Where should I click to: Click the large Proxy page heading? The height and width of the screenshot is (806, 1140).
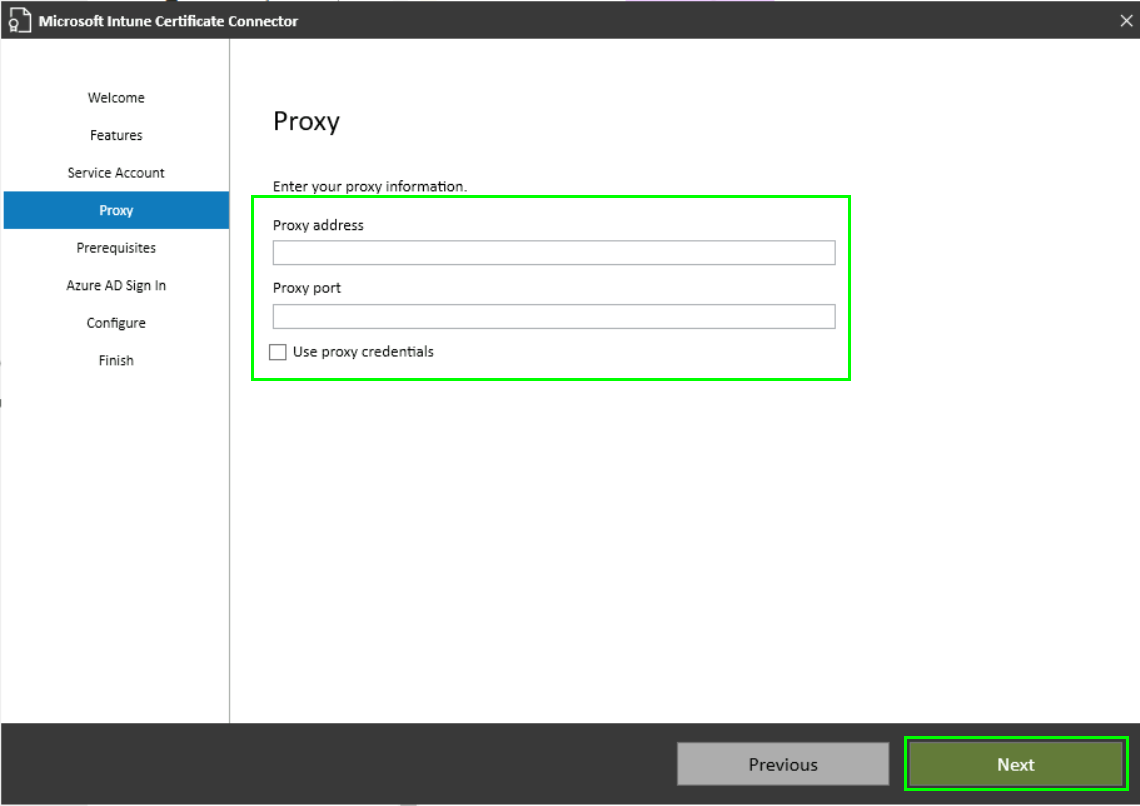click(x=306, y=122)
